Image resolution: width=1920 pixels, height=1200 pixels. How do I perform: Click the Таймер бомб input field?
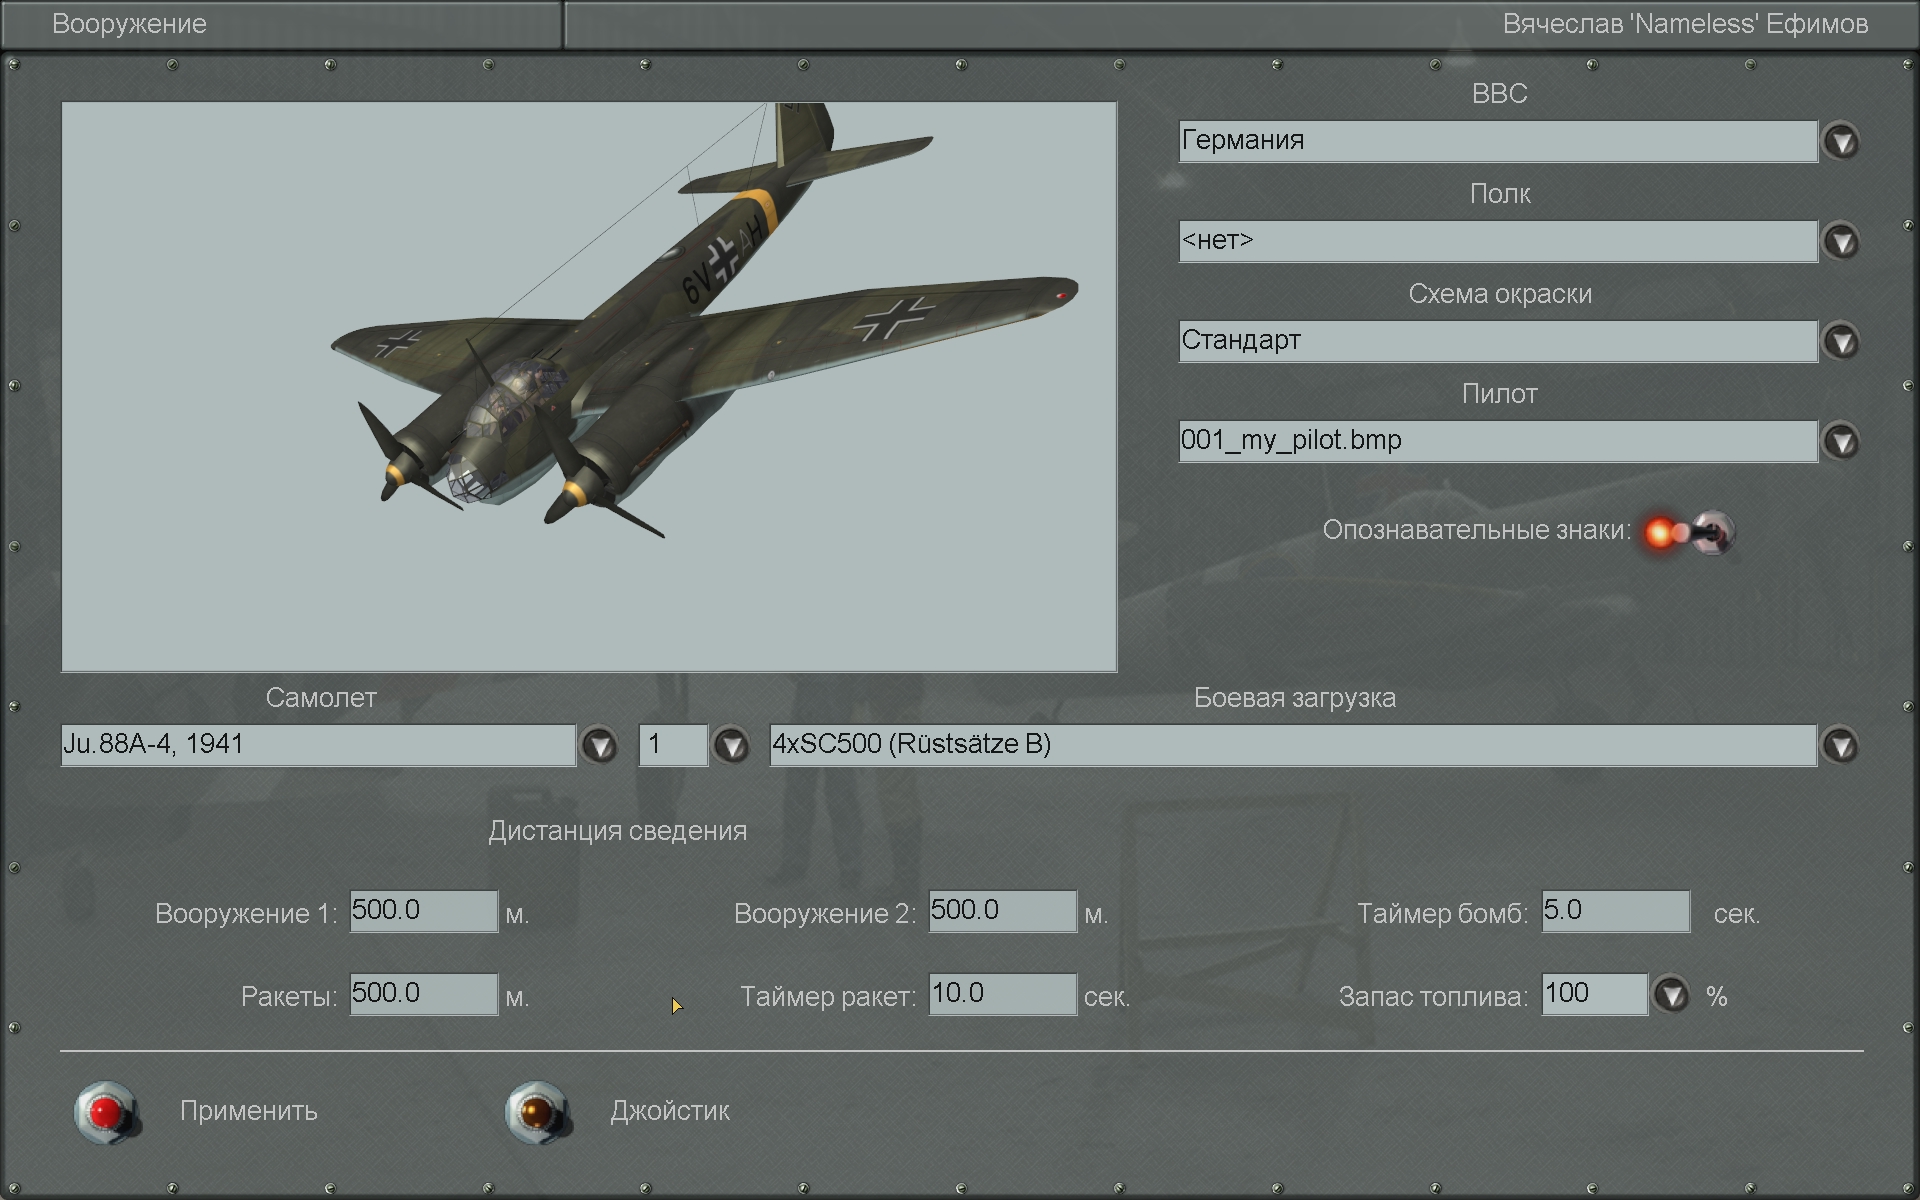[1615, 911]
